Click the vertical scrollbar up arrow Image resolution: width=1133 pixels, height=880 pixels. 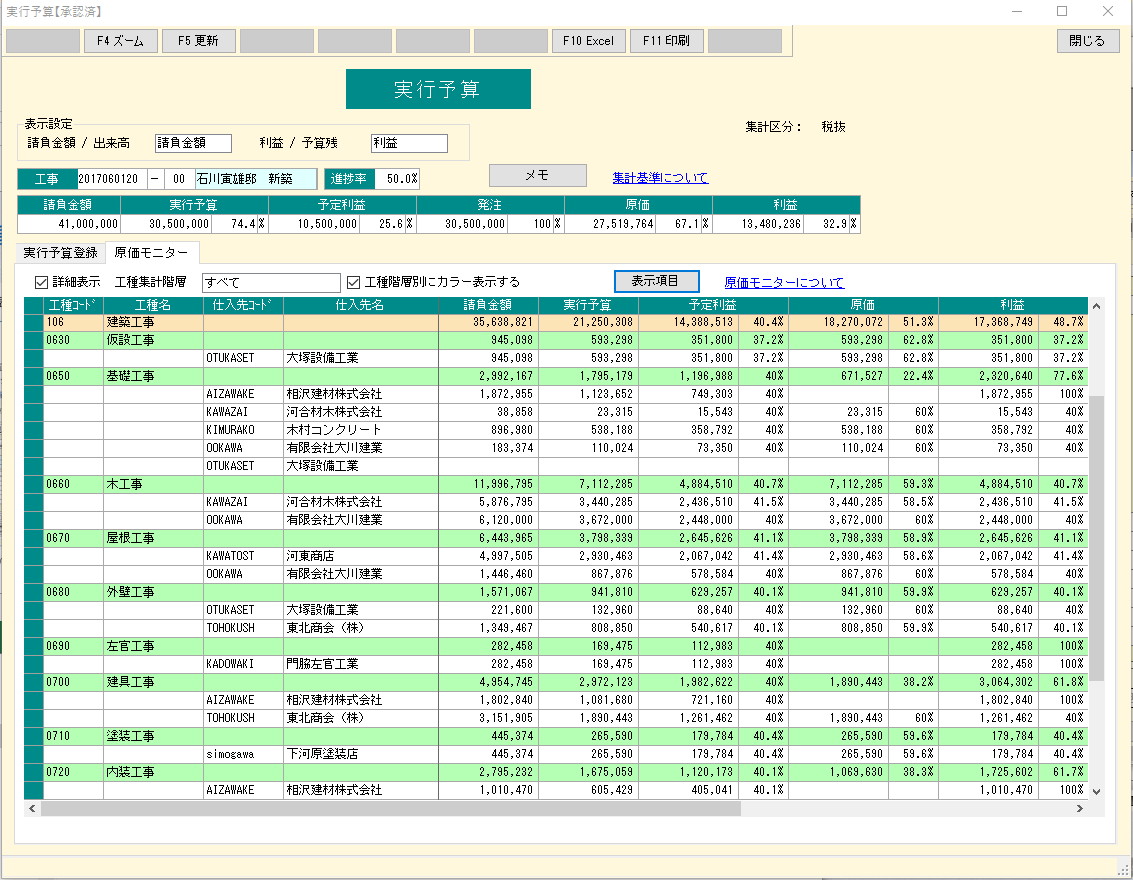point(1096,306)
